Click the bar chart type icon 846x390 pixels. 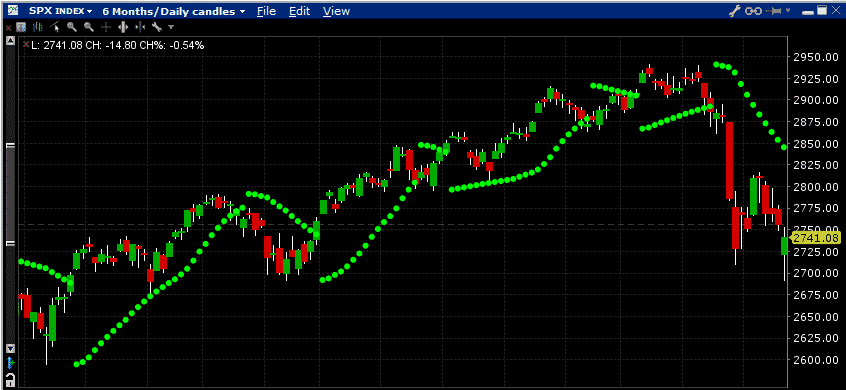(x=38, y=26)
